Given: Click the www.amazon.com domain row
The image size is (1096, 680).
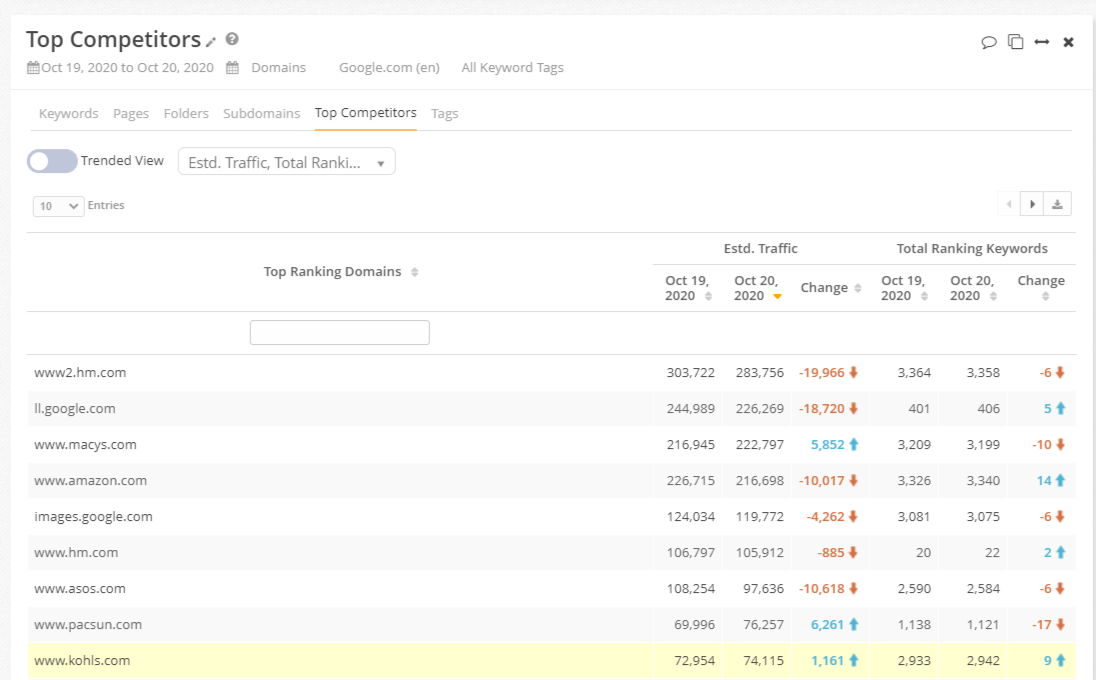Looking at the screenshot, I should click(551, 481).
